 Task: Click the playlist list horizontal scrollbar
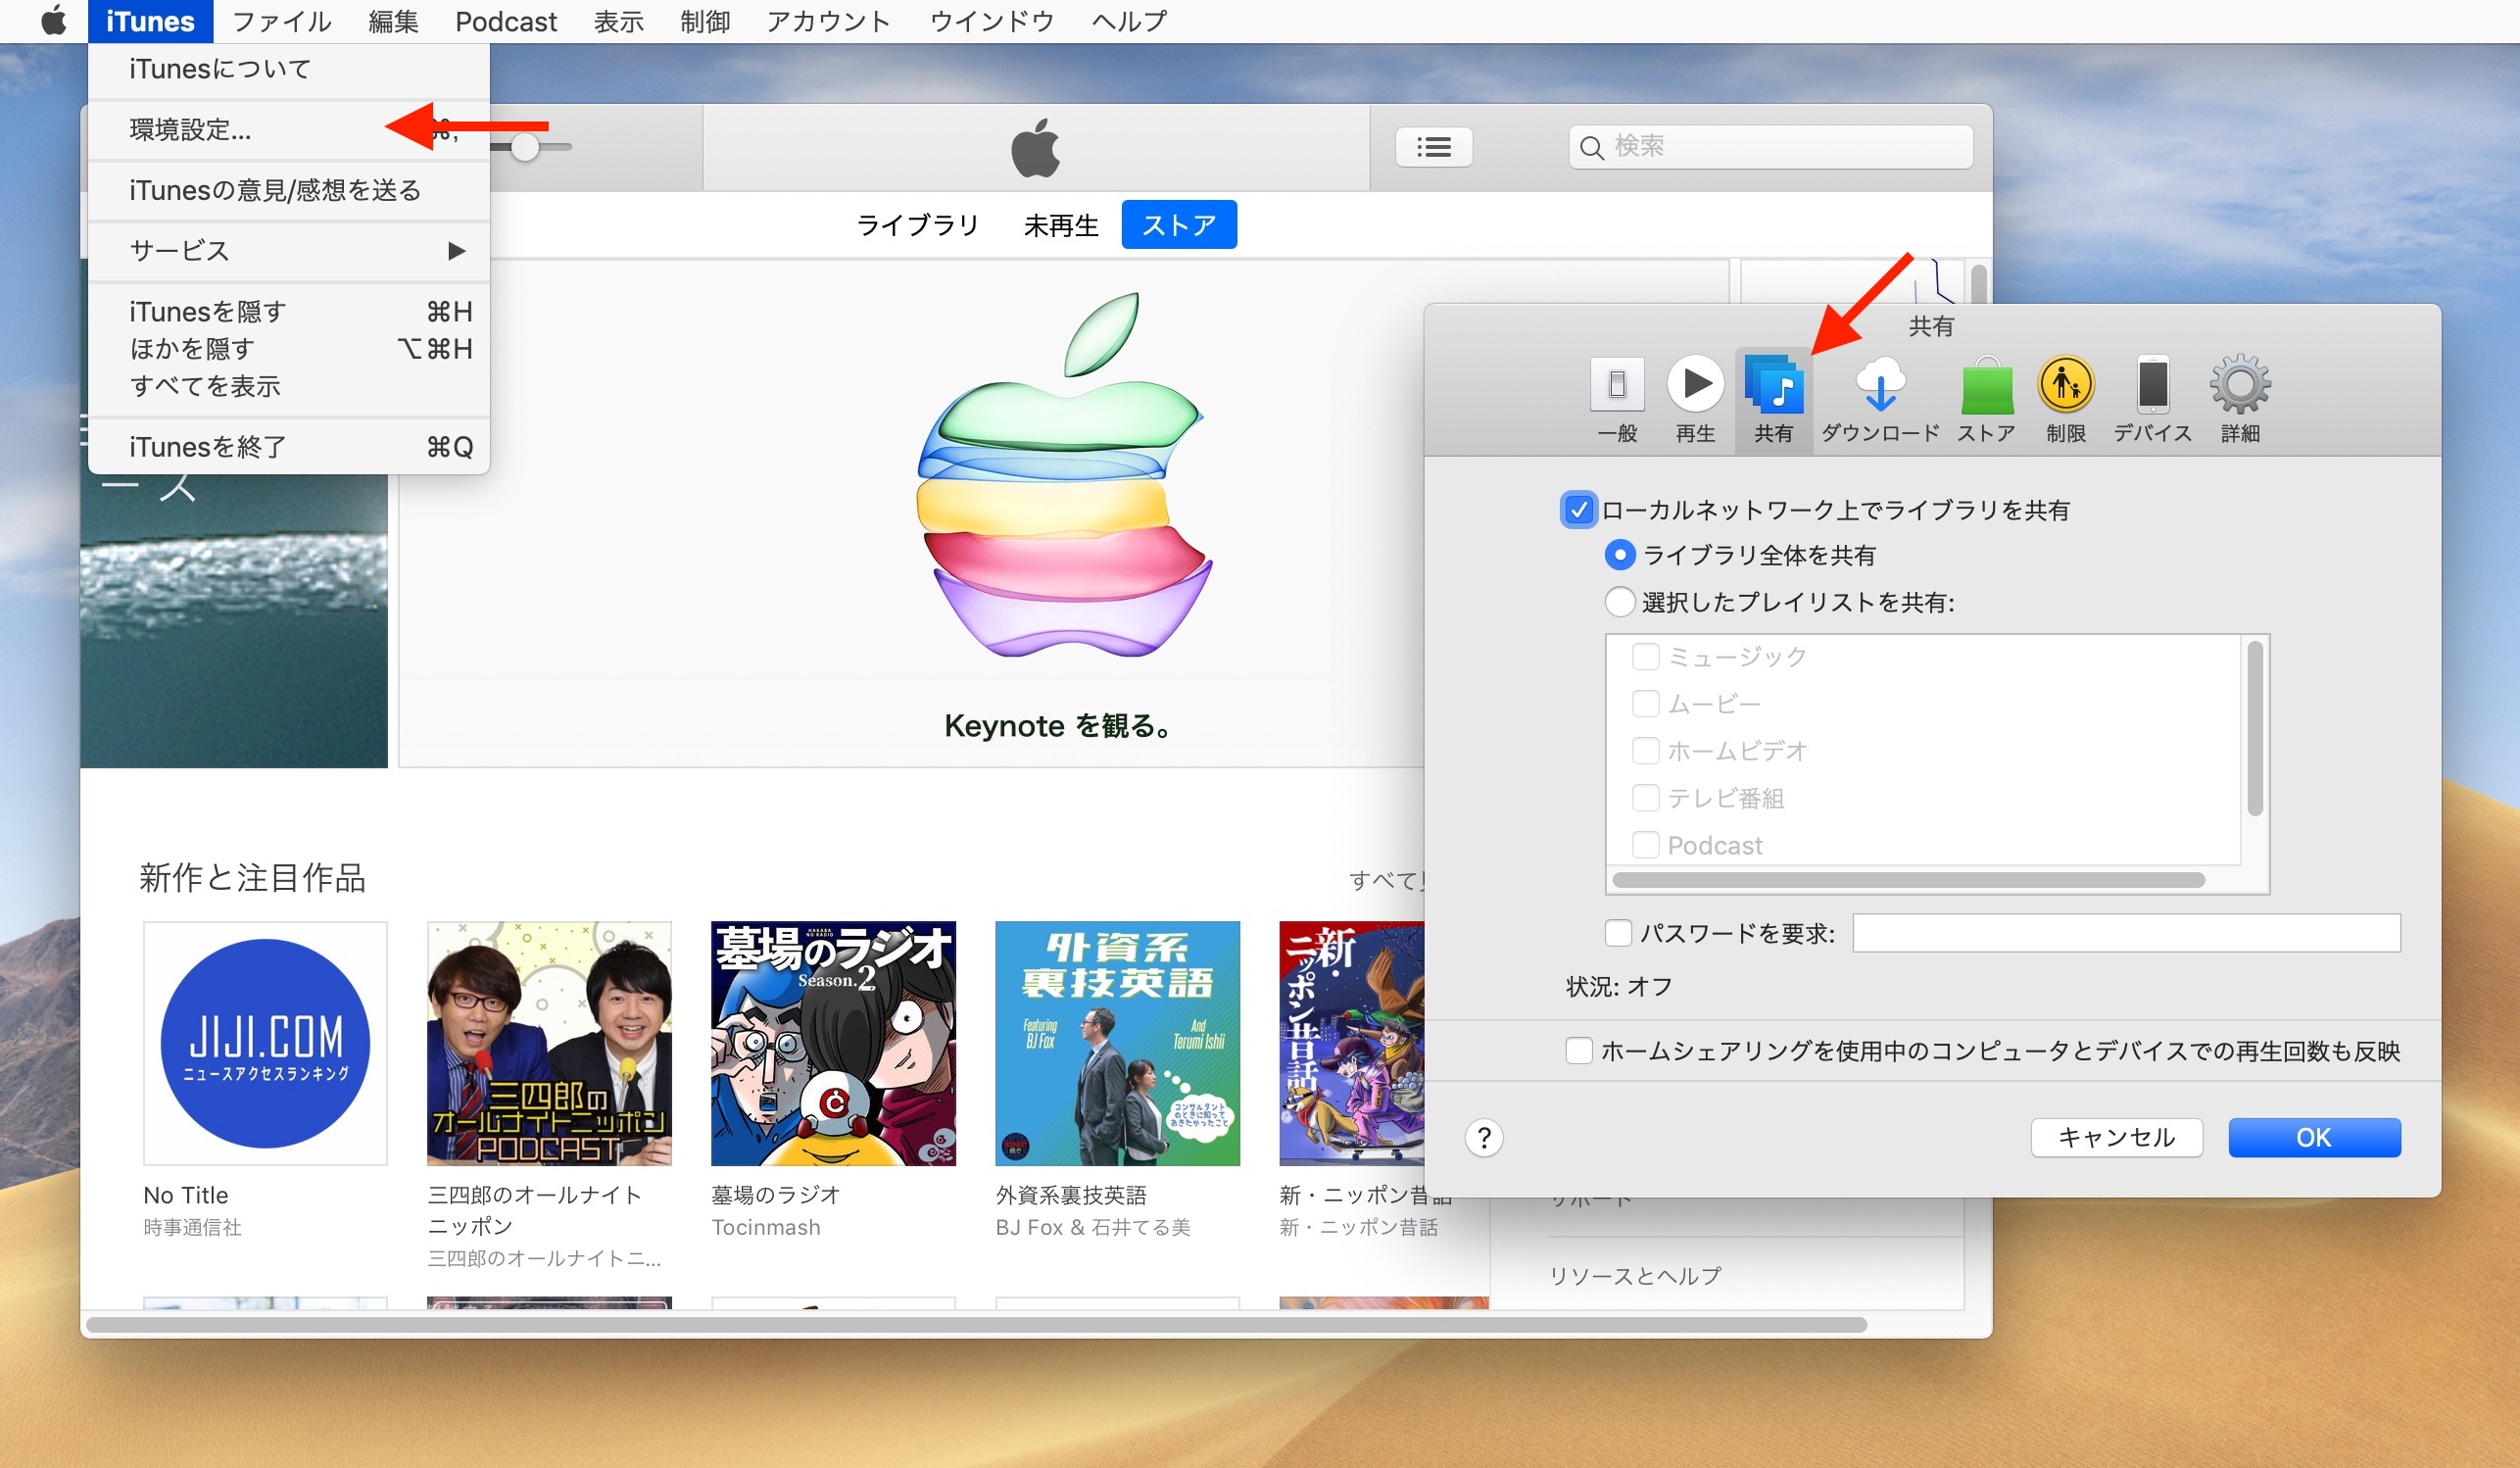click(1908, 880)
